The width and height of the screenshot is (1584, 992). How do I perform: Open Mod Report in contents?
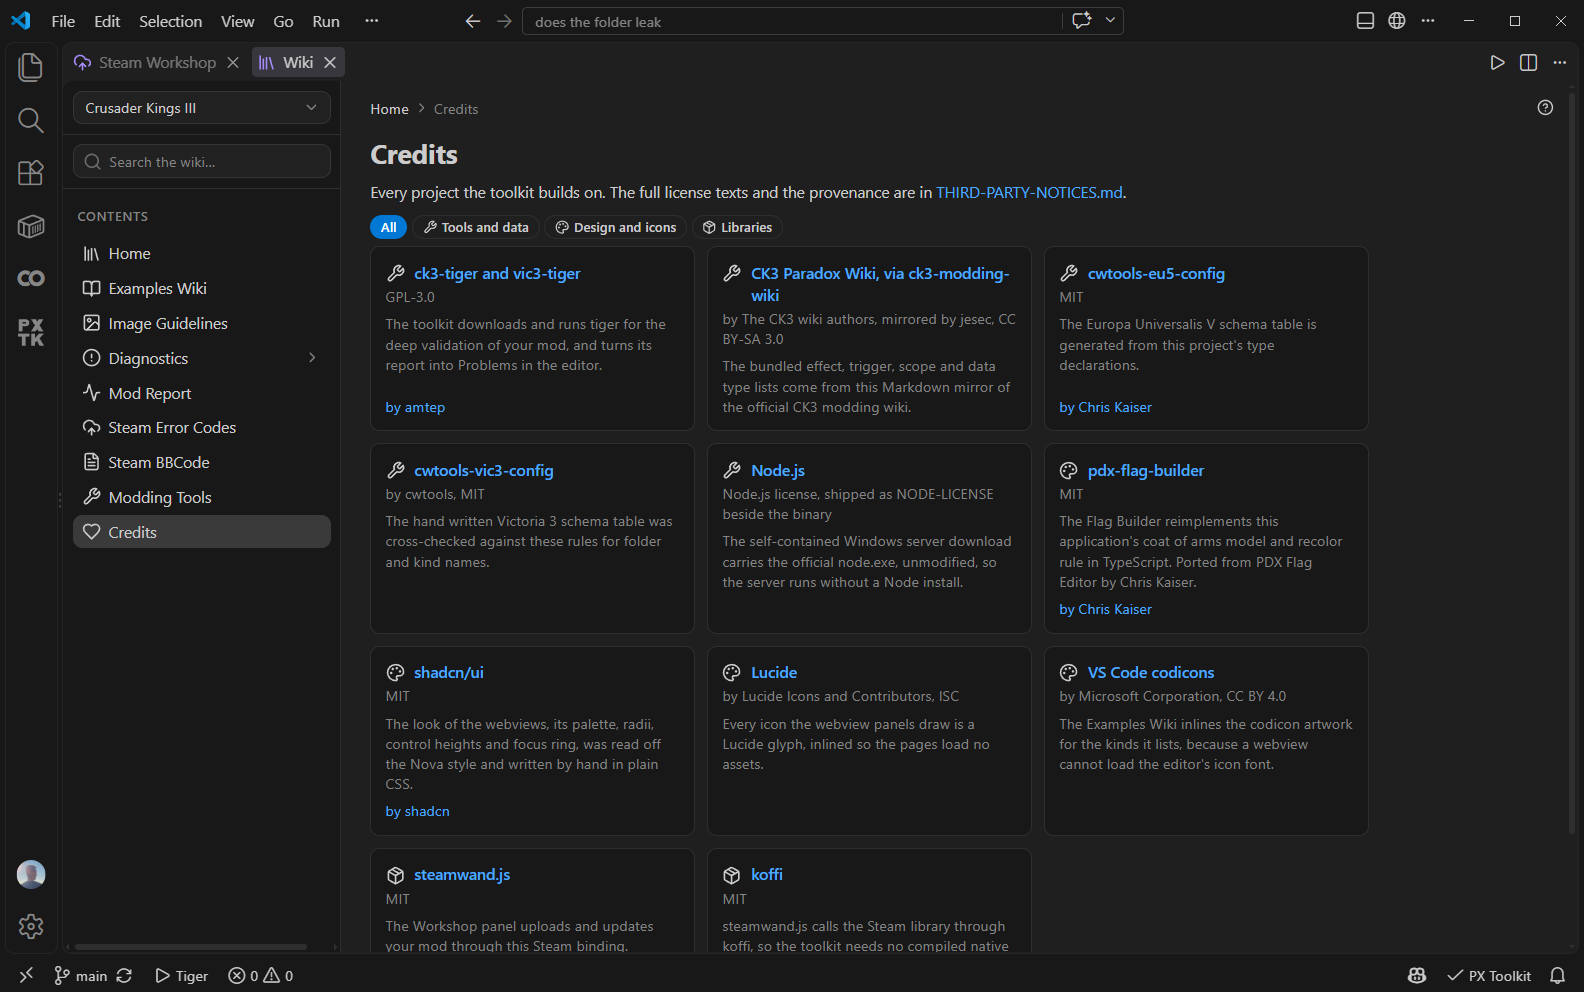tap(202, 393)
